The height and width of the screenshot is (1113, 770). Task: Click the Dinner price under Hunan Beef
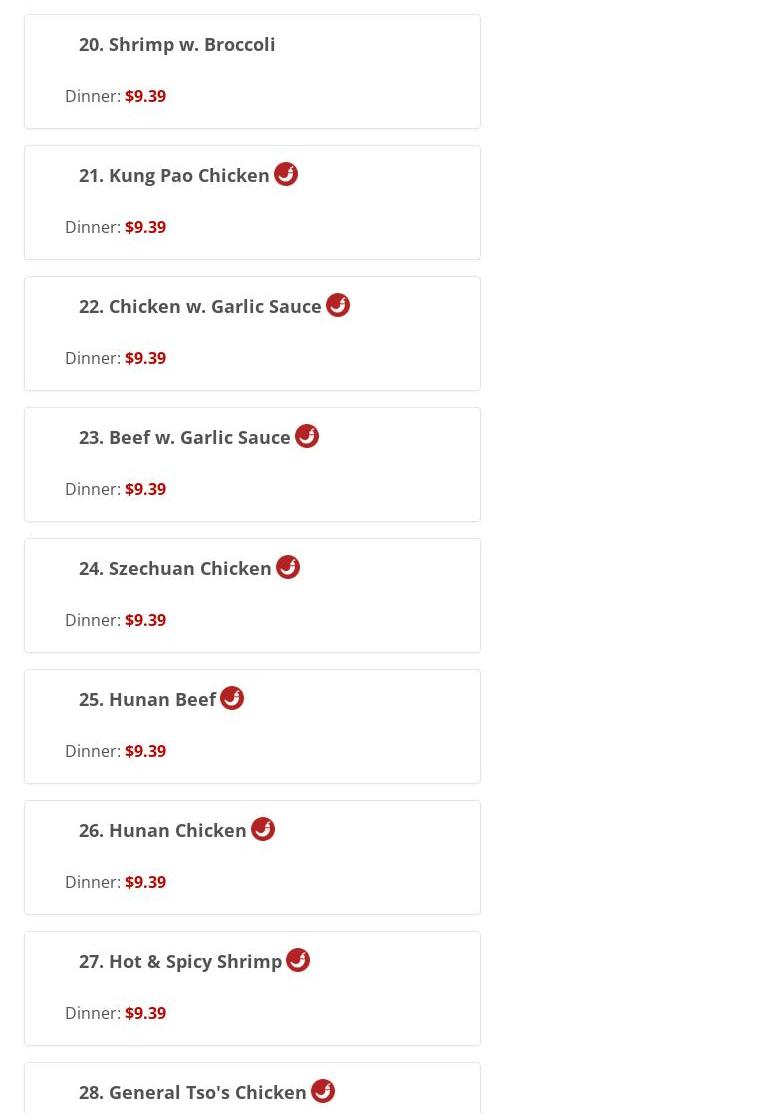(x=145, y=751)
